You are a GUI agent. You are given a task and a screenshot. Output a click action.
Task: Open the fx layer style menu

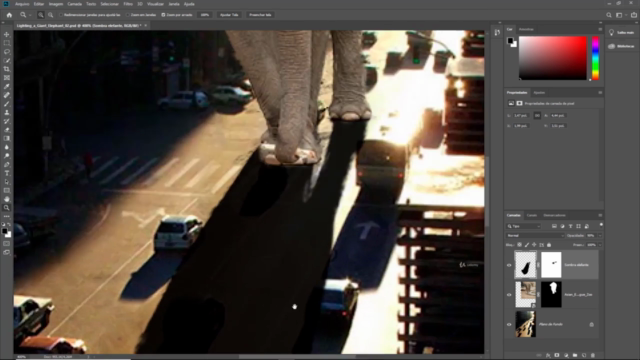(548, 356)
